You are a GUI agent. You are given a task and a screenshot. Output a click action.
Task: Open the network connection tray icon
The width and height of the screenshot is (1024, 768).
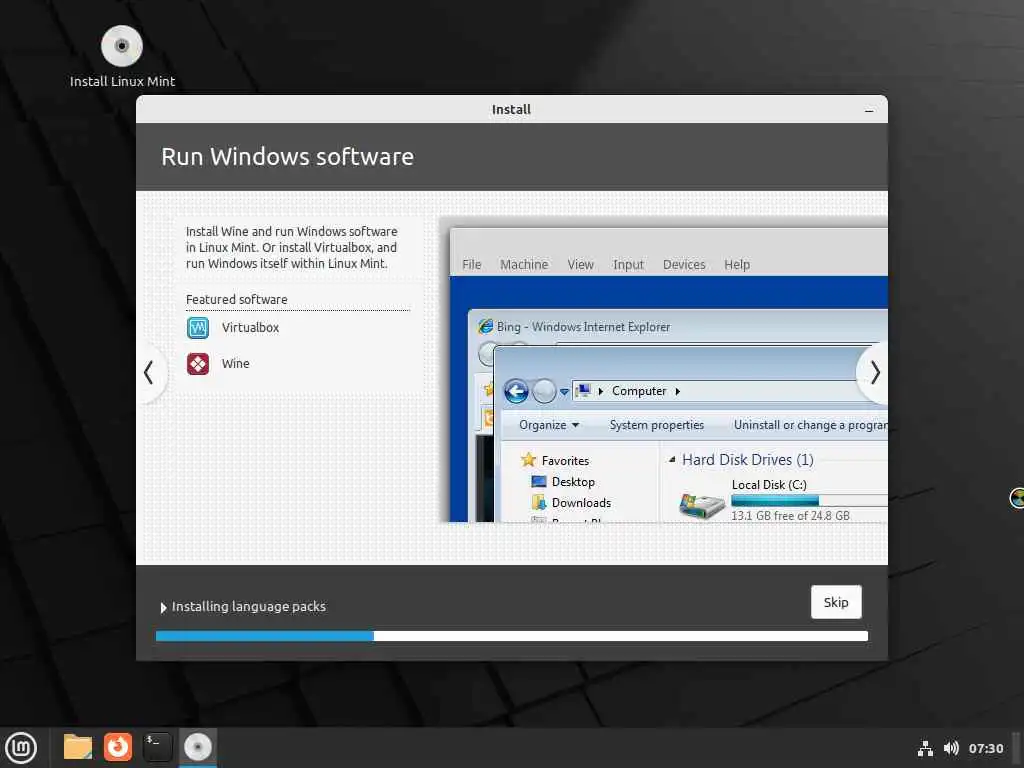925,748
